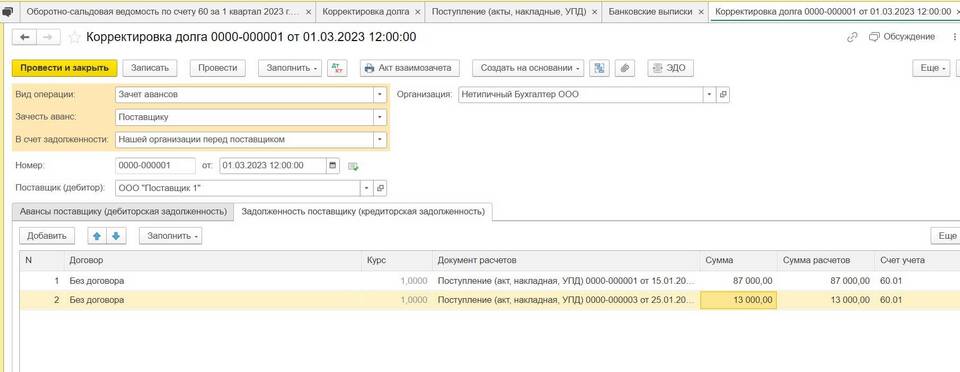Open attached files via paperclip icon
The height and width of the screenshot is (372, 960).
coord(624,68)
